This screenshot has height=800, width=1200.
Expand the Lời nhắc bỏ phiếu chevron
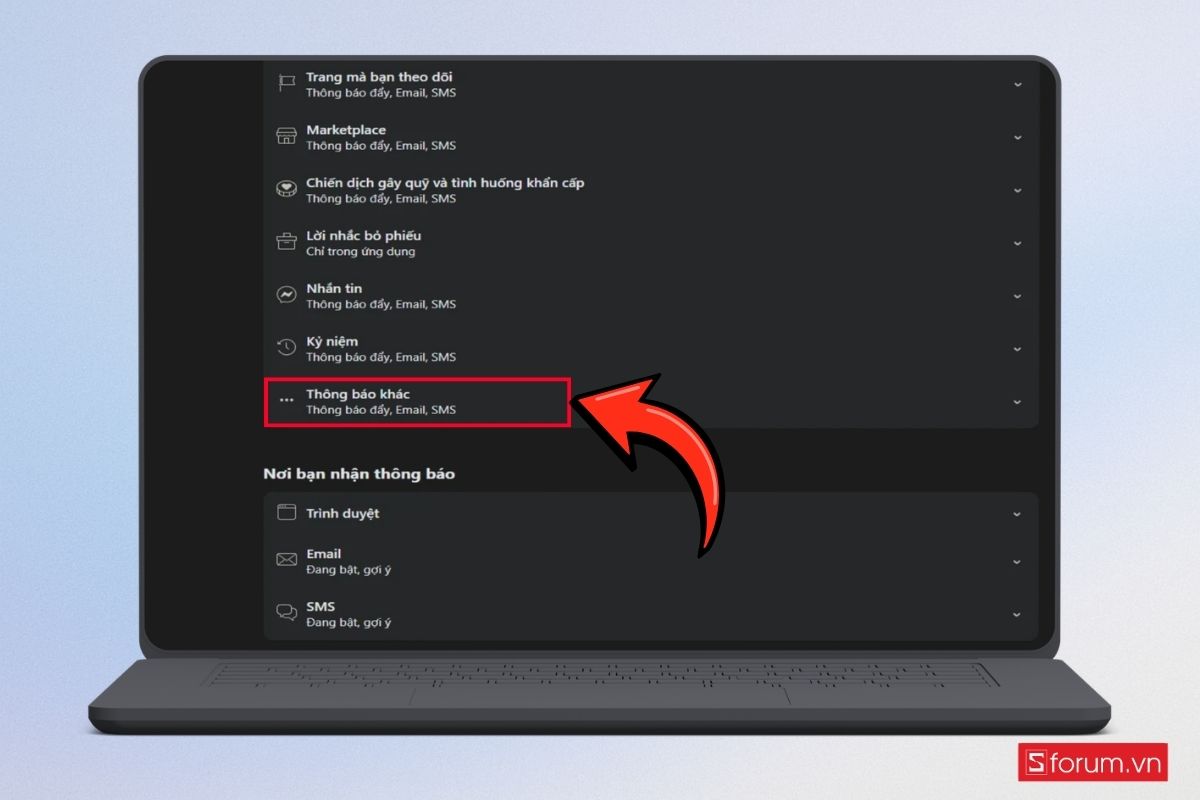tap(1017, 243)
